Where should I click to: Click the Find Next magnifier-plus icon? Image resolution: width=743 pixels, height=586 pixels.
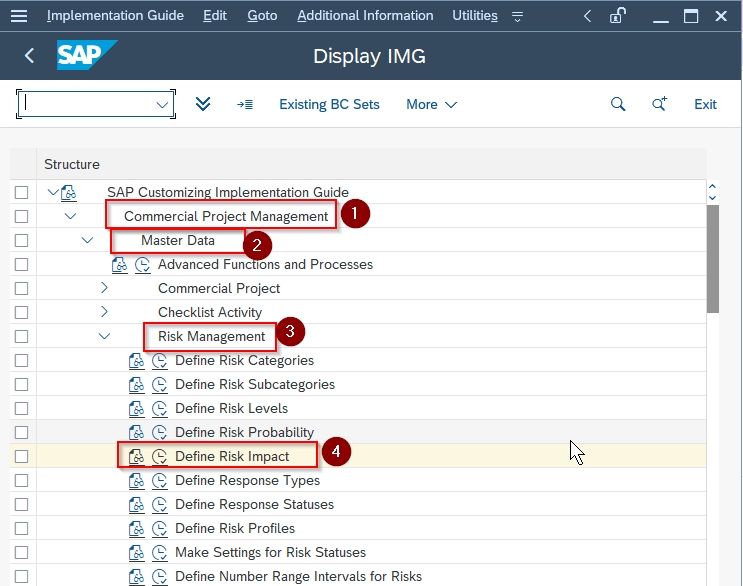pyautogui.click(x=659, y=104)
